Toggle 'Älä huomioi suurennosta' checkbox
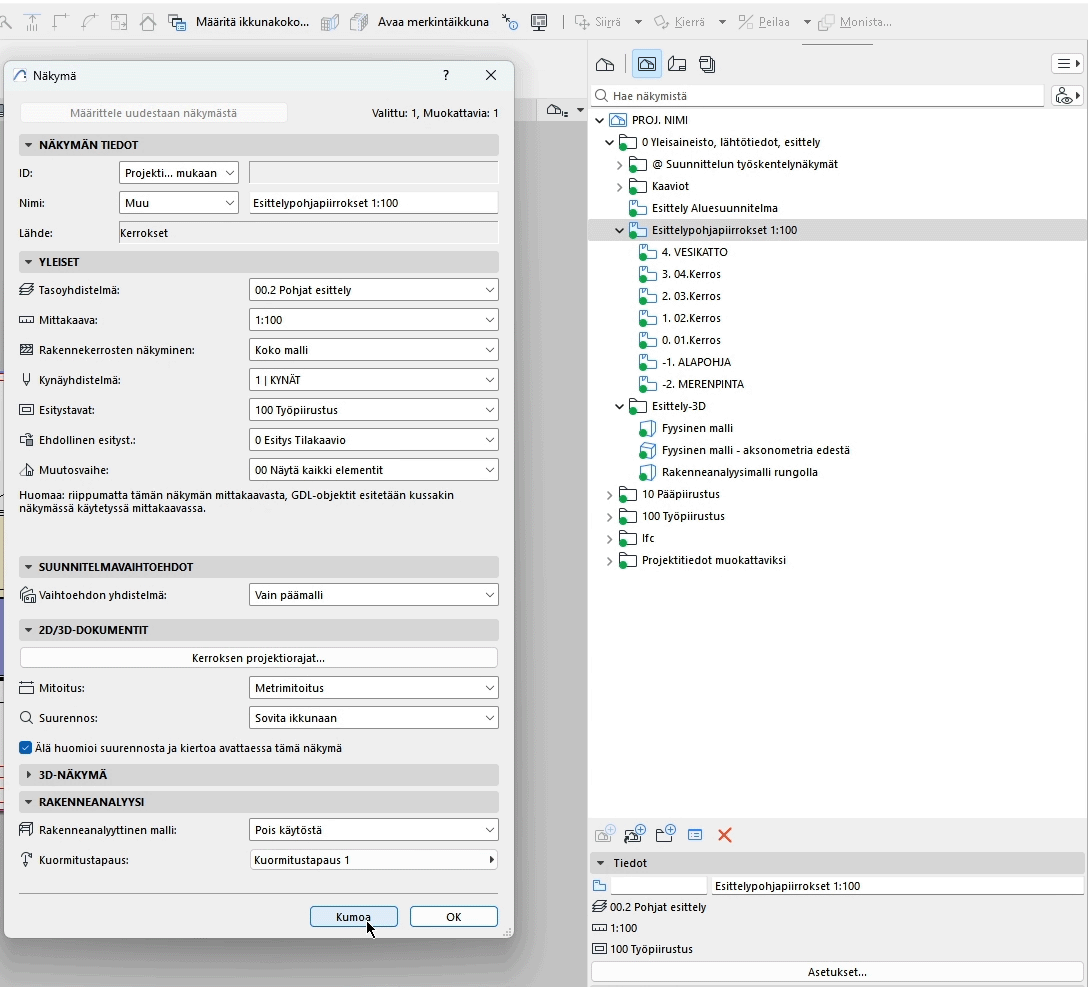1088x987 pixels. point(26,748)
